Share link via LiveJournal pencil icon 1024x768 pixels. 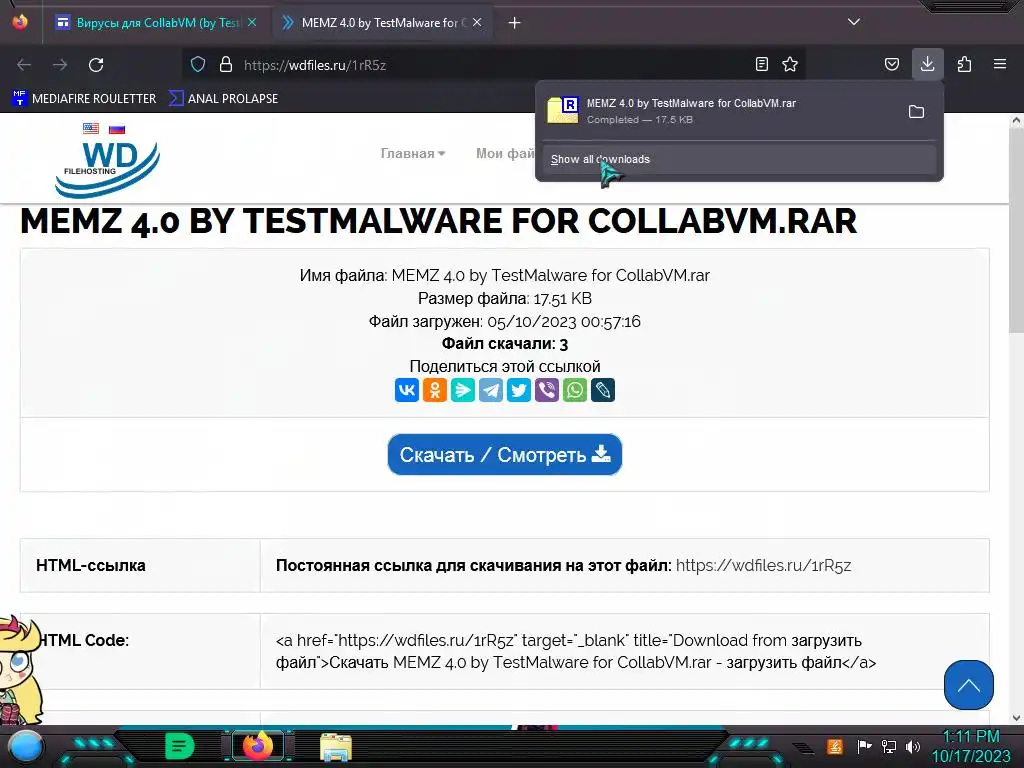coord(603,390)
